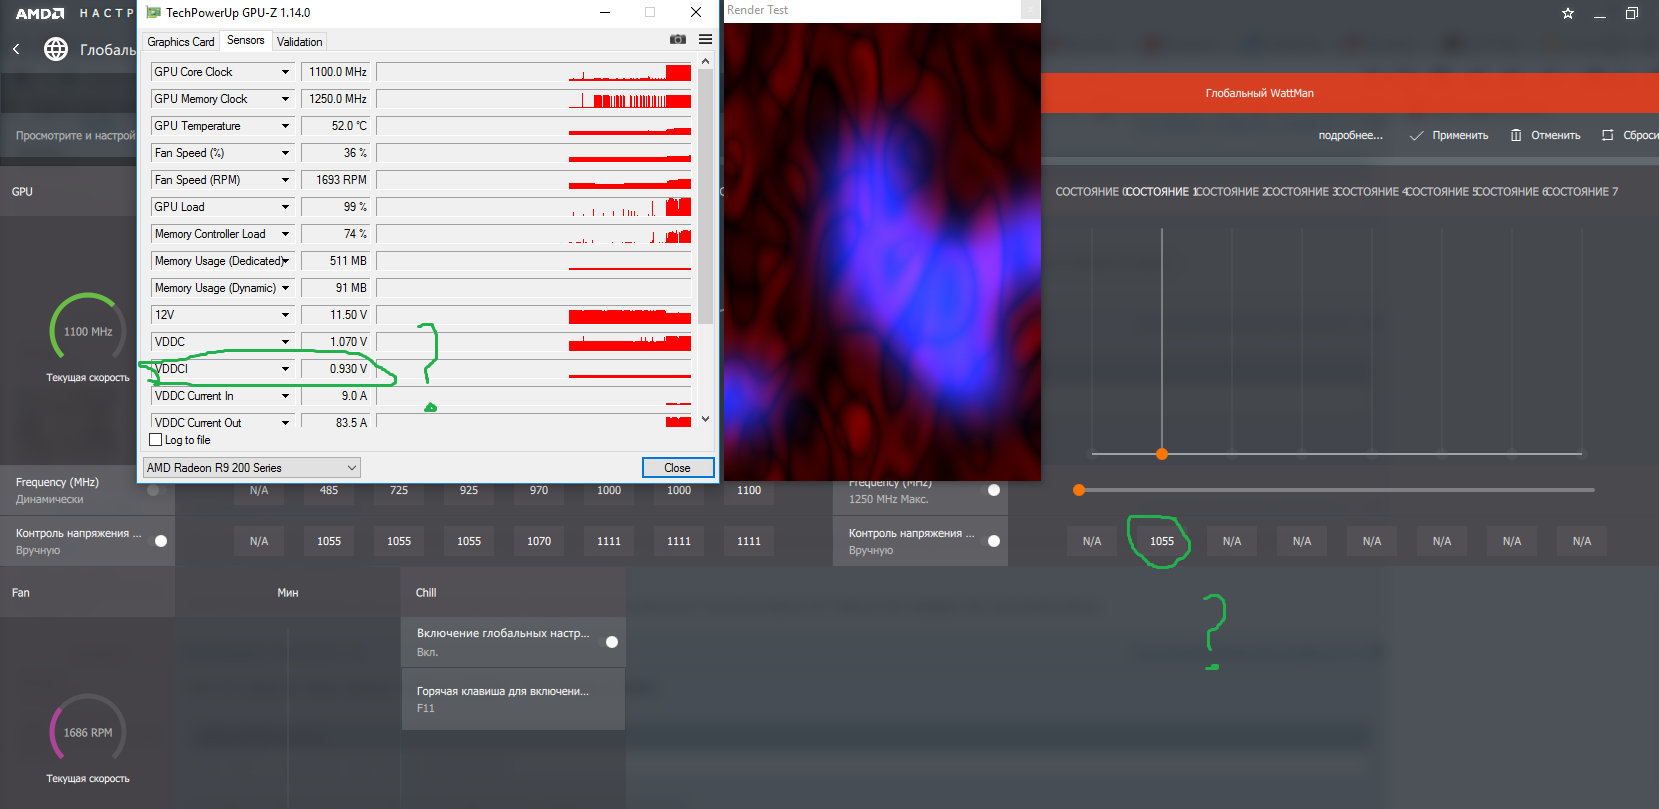
Task: Click the VDDCI value 0.930 V
Action: pyautogui.click(x=336, y=369)
